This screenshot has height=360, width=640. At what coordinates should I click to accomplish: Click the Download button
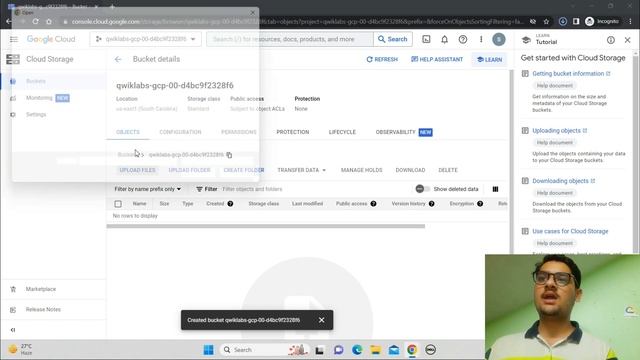click(x=410, y=170)
